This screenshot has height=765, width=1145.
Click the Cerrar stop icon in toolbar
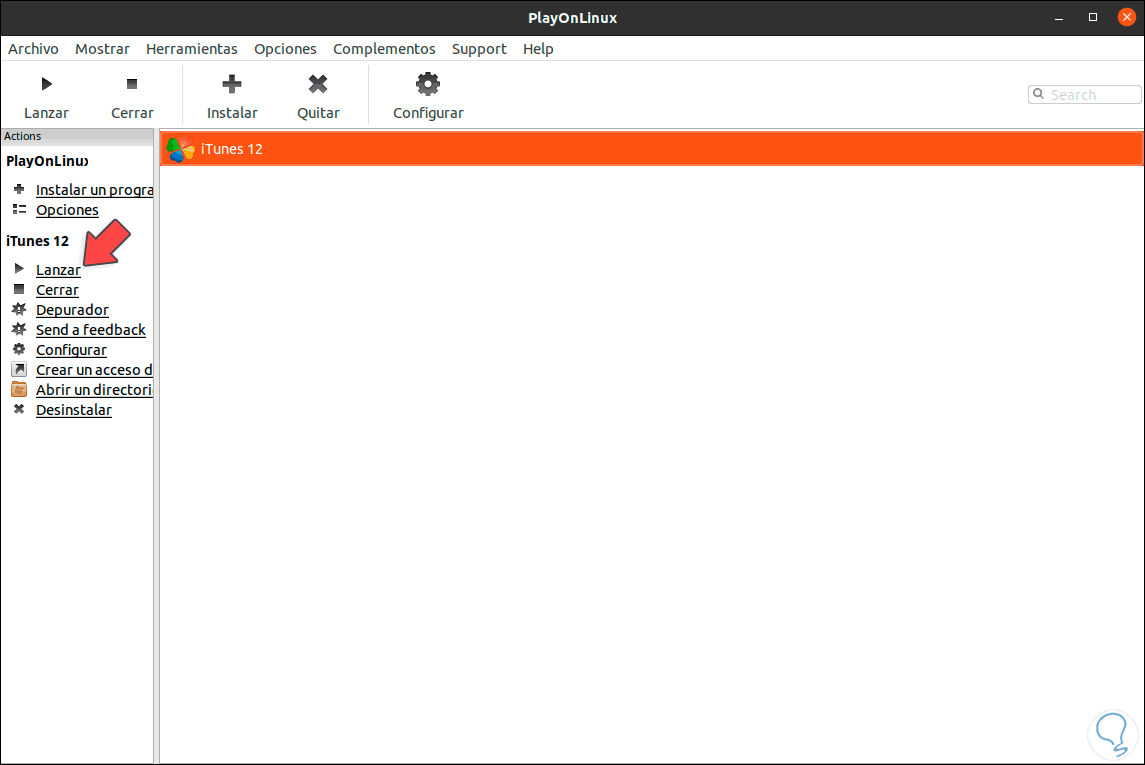coord(132,84)
